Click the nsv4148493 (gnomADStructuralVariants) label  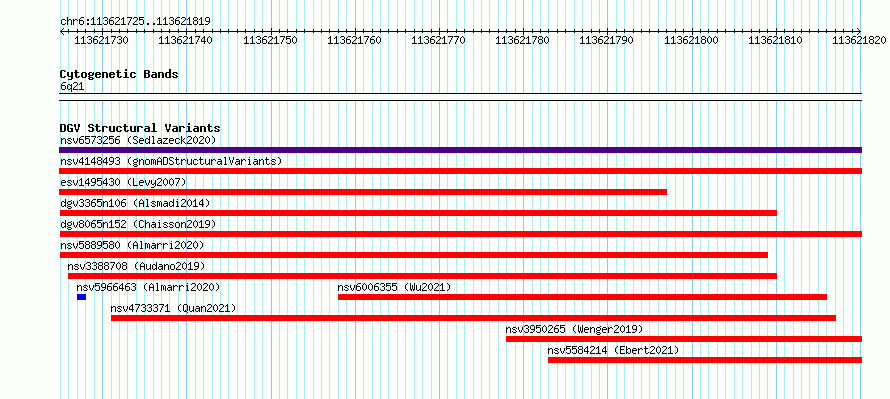(x=171, y=161)
